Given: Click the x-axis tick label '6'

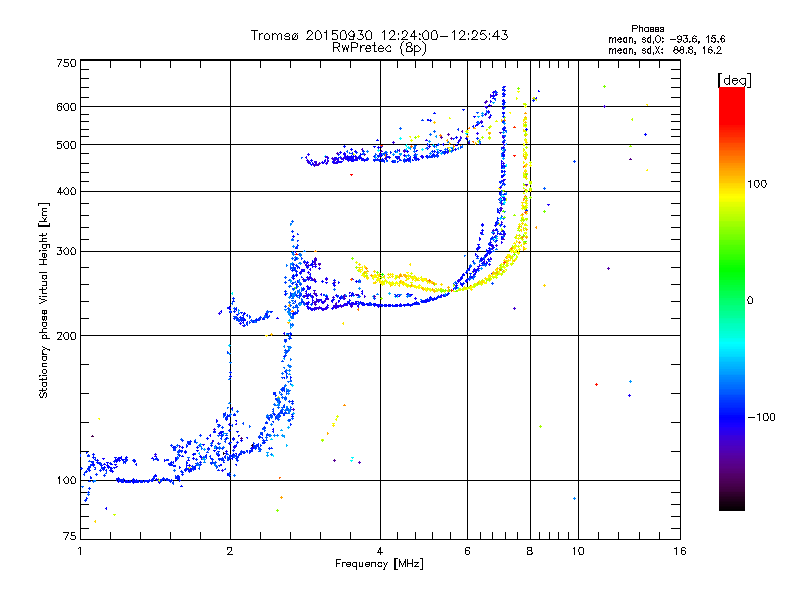Looking at the screenshot, I should tap(467, 551).
